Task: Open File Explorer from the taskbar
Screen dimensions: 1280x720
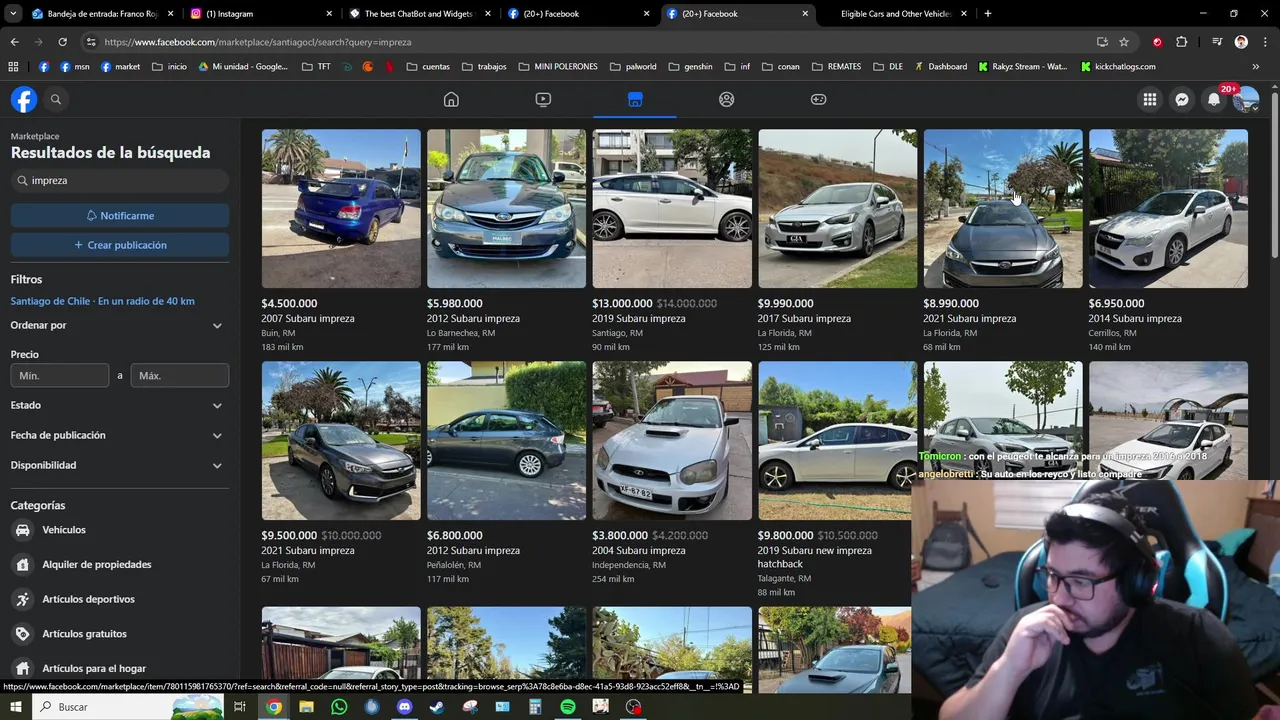Action: click(x=306, y=706)
